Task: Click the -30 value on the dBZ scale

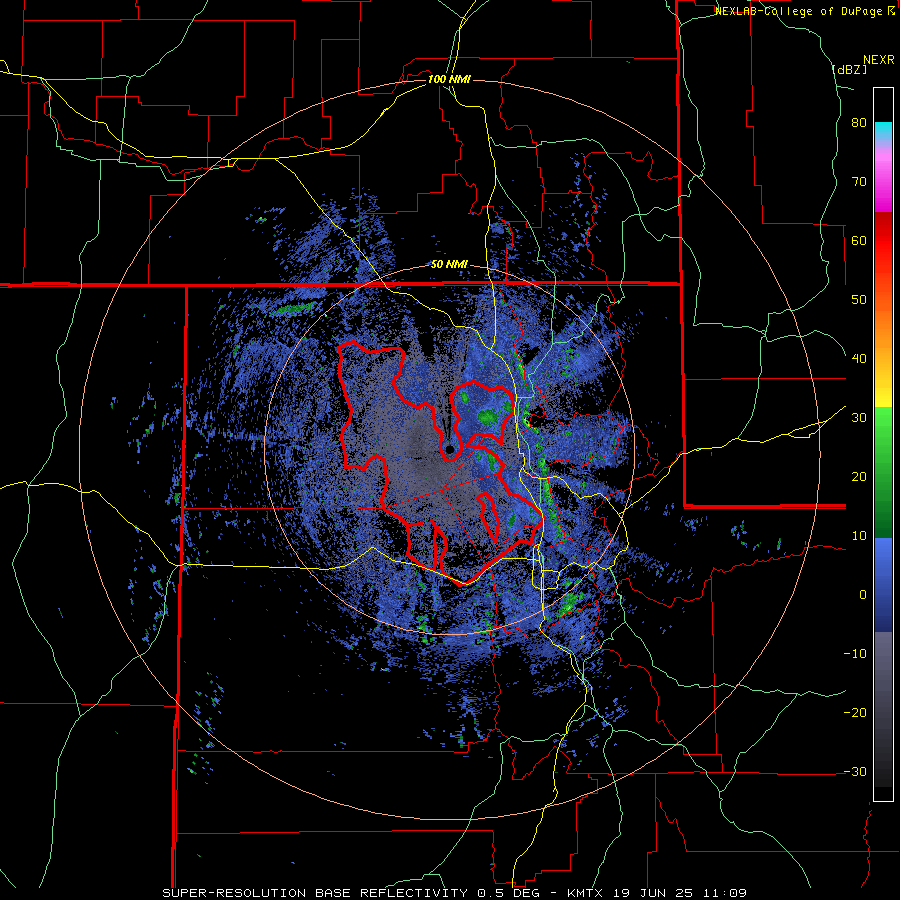Action: pyautogui.click(x=855, y=772)
